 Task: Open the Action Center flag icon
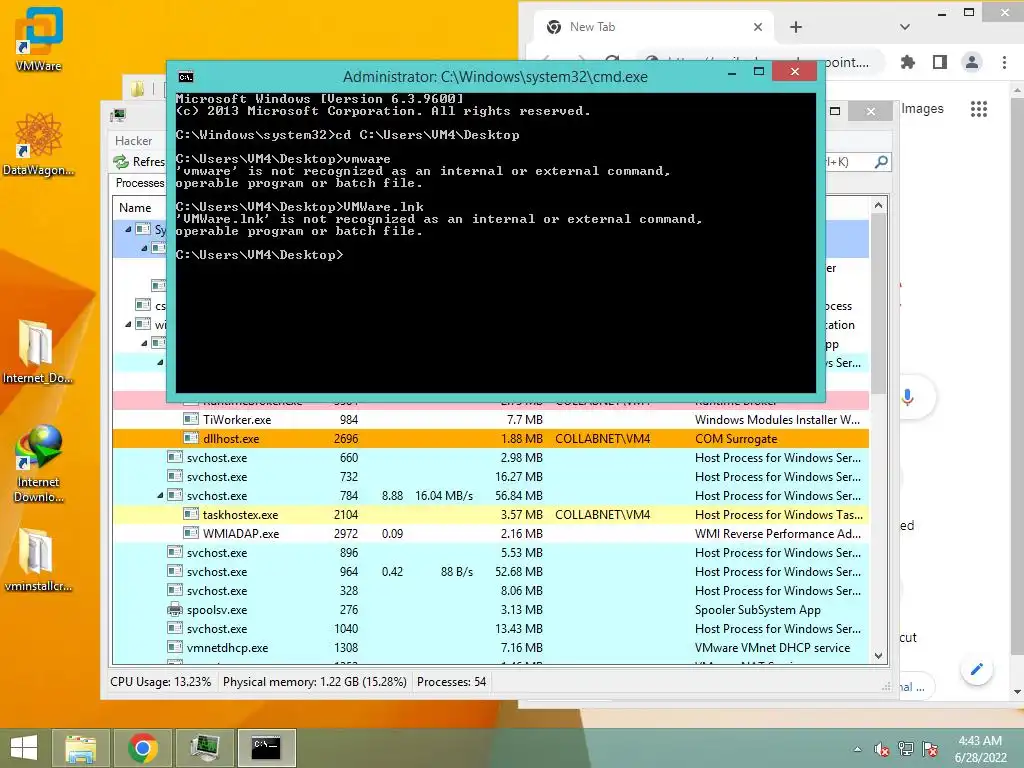(x=930, y=749)
